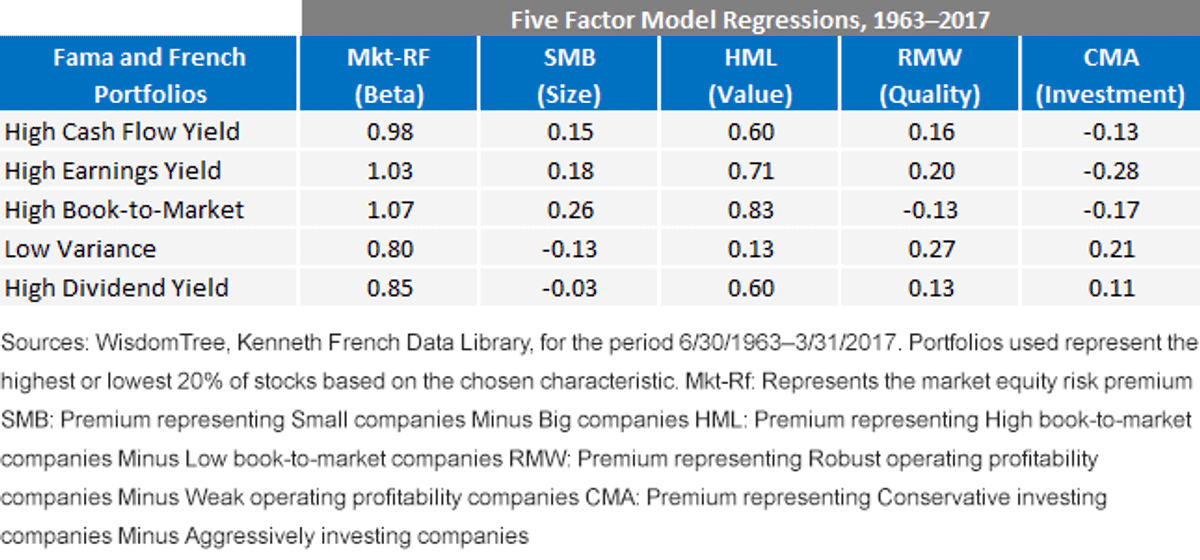The height and width of the screenshot is (560, 1200).
Task: Click the High Earnings Yield row label
Action: click(112, 171)
